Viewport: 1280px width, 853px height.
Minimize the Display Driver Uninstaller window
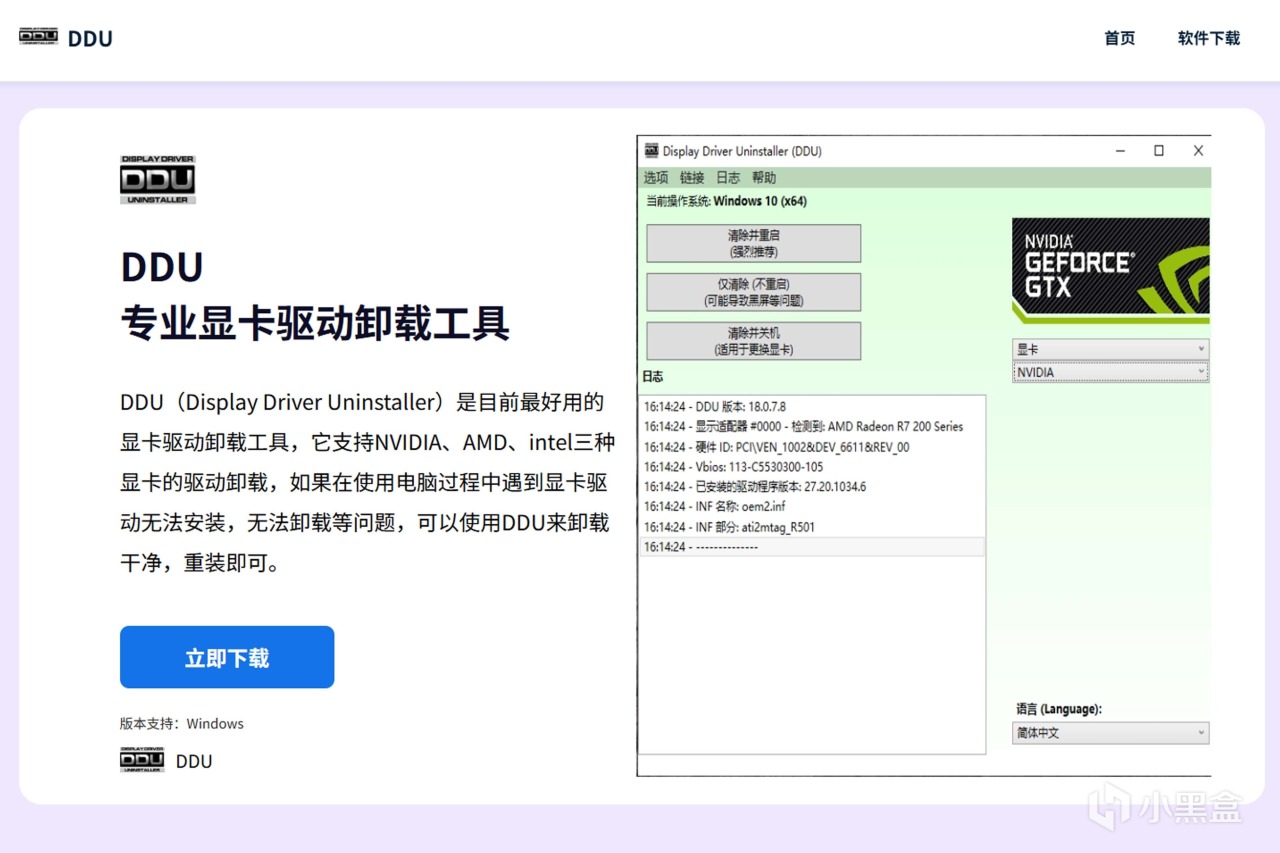coord(1120,151)
